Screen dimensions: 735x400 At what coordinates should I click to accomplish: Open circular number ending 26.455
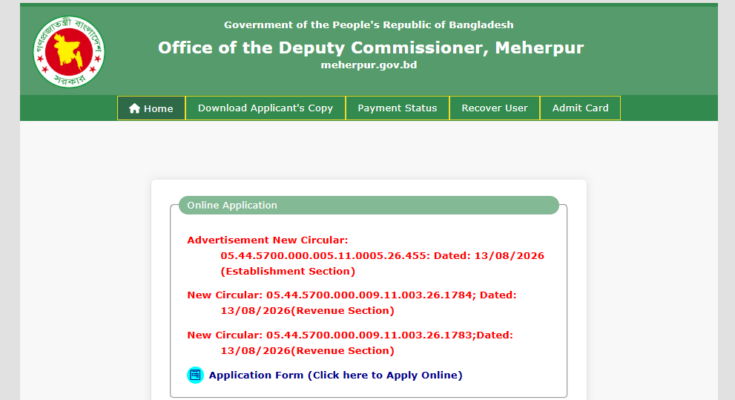tap(325, 256)
